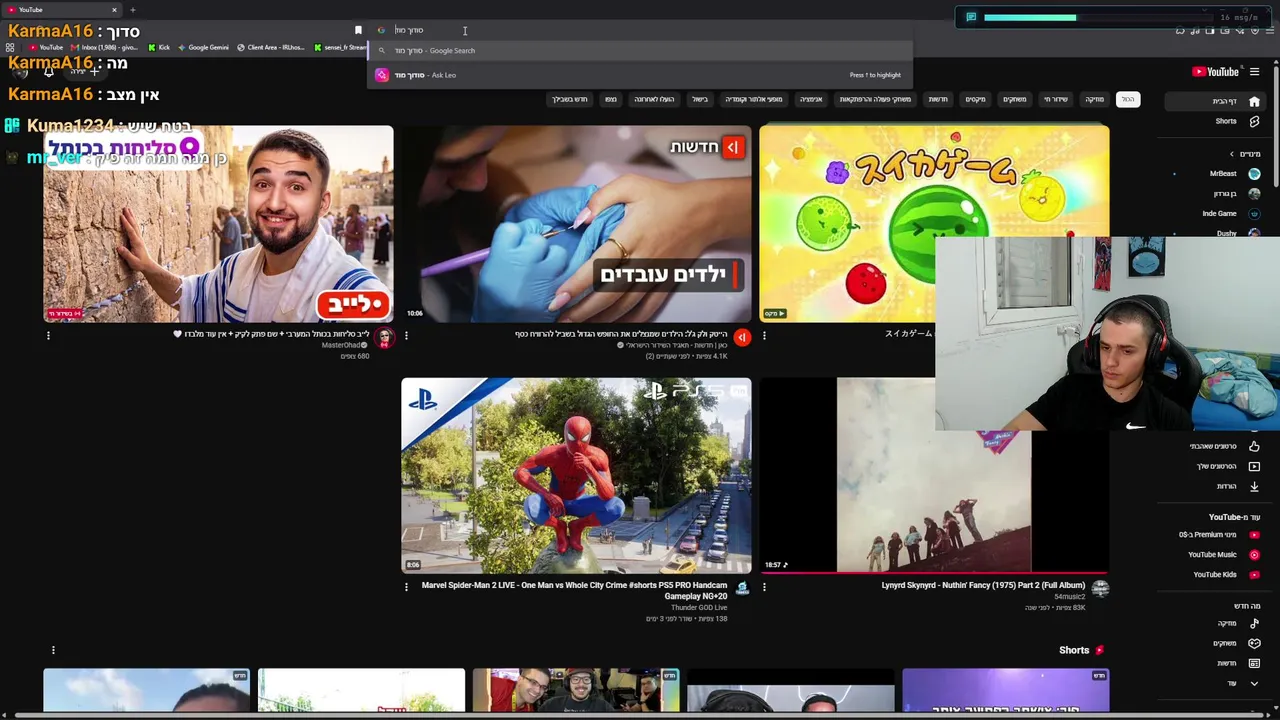Select the משחקים filter chip
Image resolution: width=1280 pixels, height=720 pixels.
tap(1015, 99)
